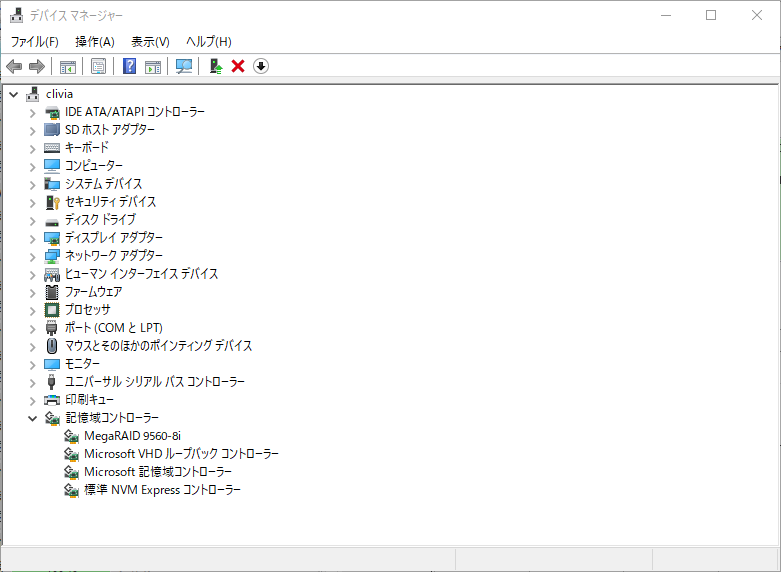
Task: Select the キーボード label
Action: pyautogui.click(x=87, y=147)
